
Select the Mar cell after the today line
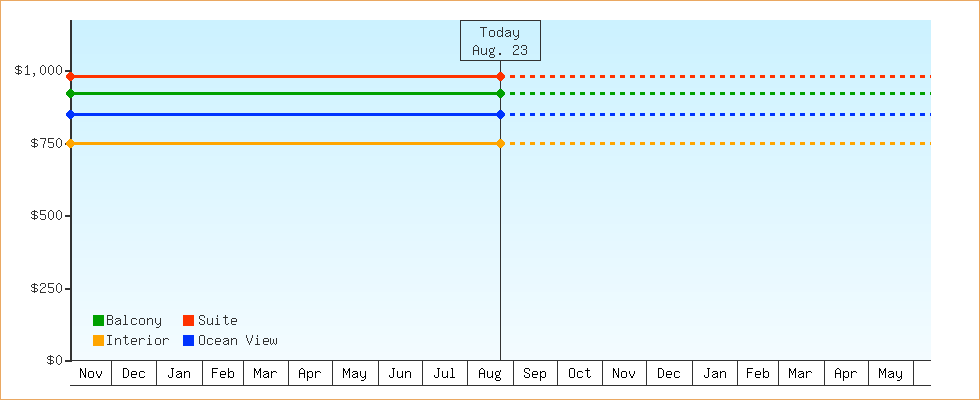[x=801, y=373]
